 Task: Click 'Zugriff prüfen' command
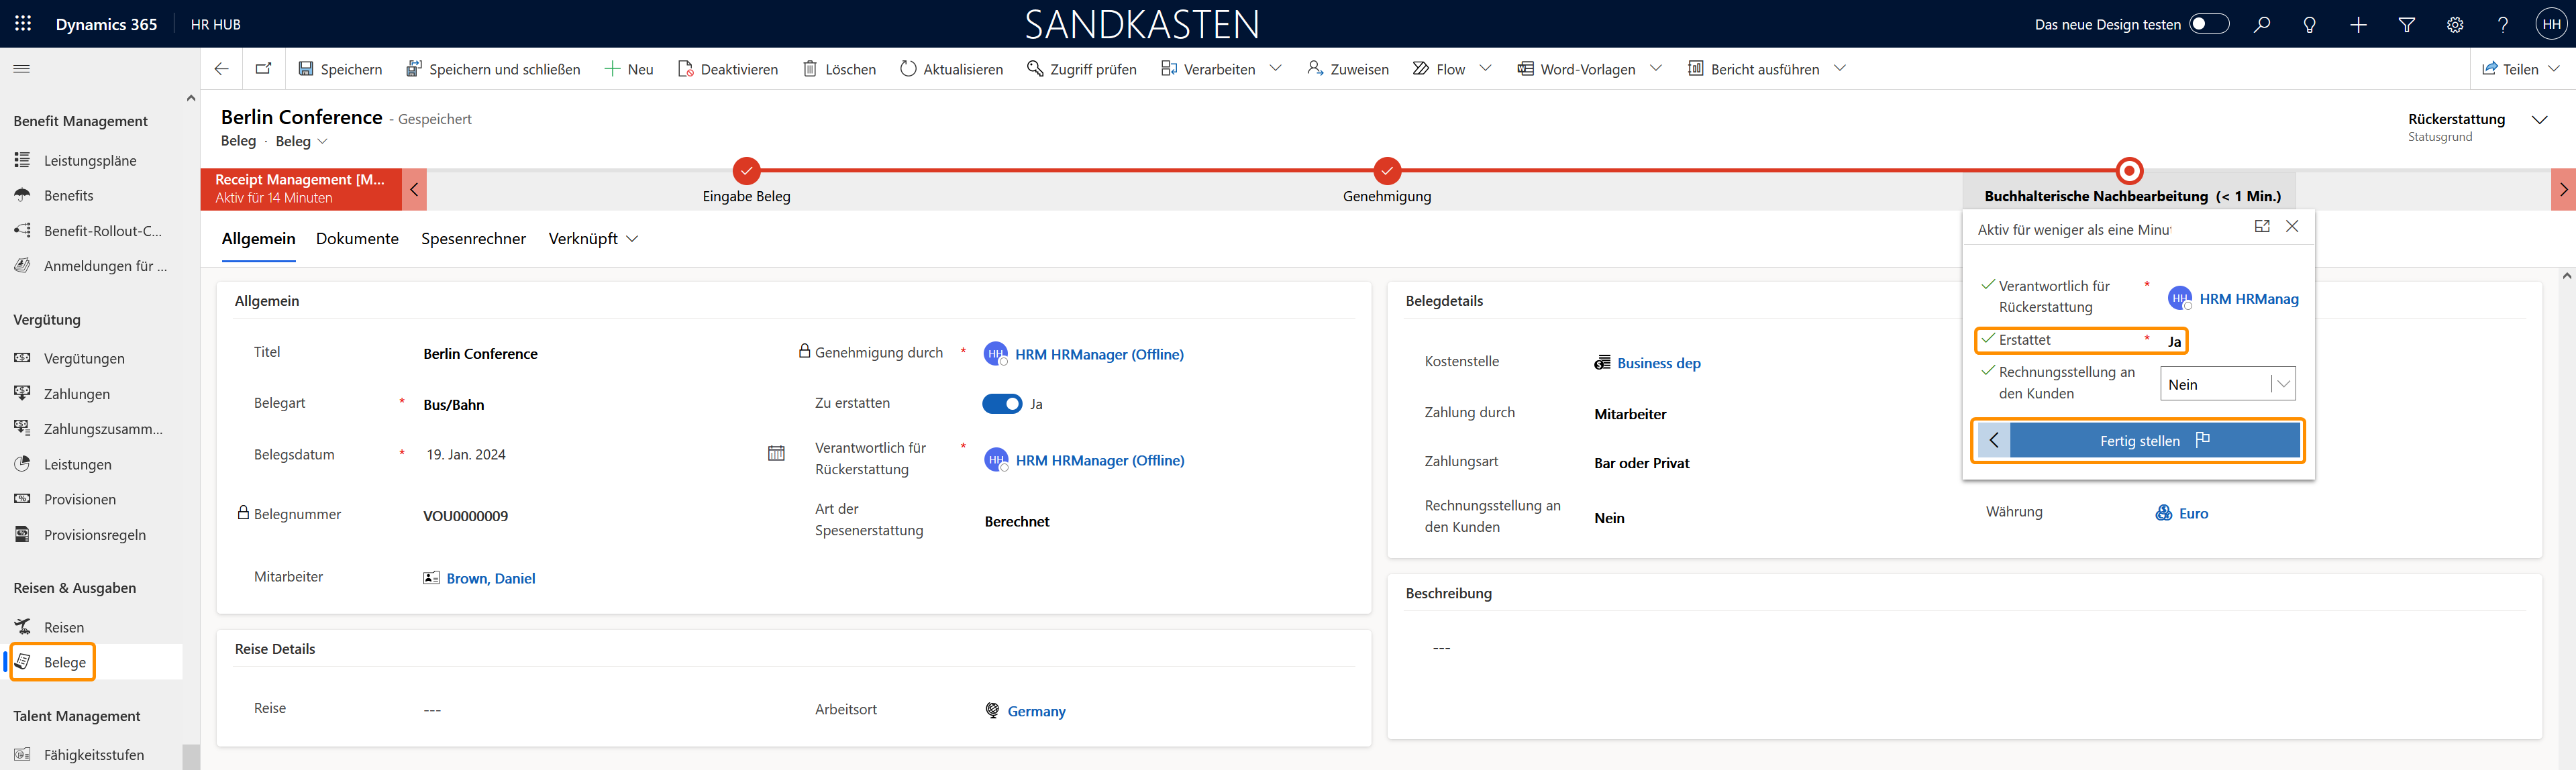[x=1082, y=69]
